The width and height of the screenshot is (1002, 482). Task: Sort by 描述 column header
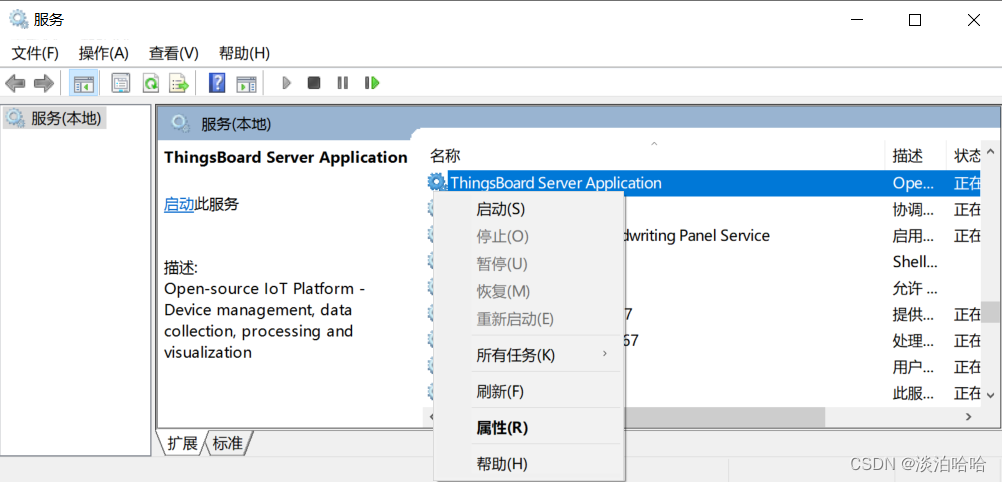pos(915,155)
